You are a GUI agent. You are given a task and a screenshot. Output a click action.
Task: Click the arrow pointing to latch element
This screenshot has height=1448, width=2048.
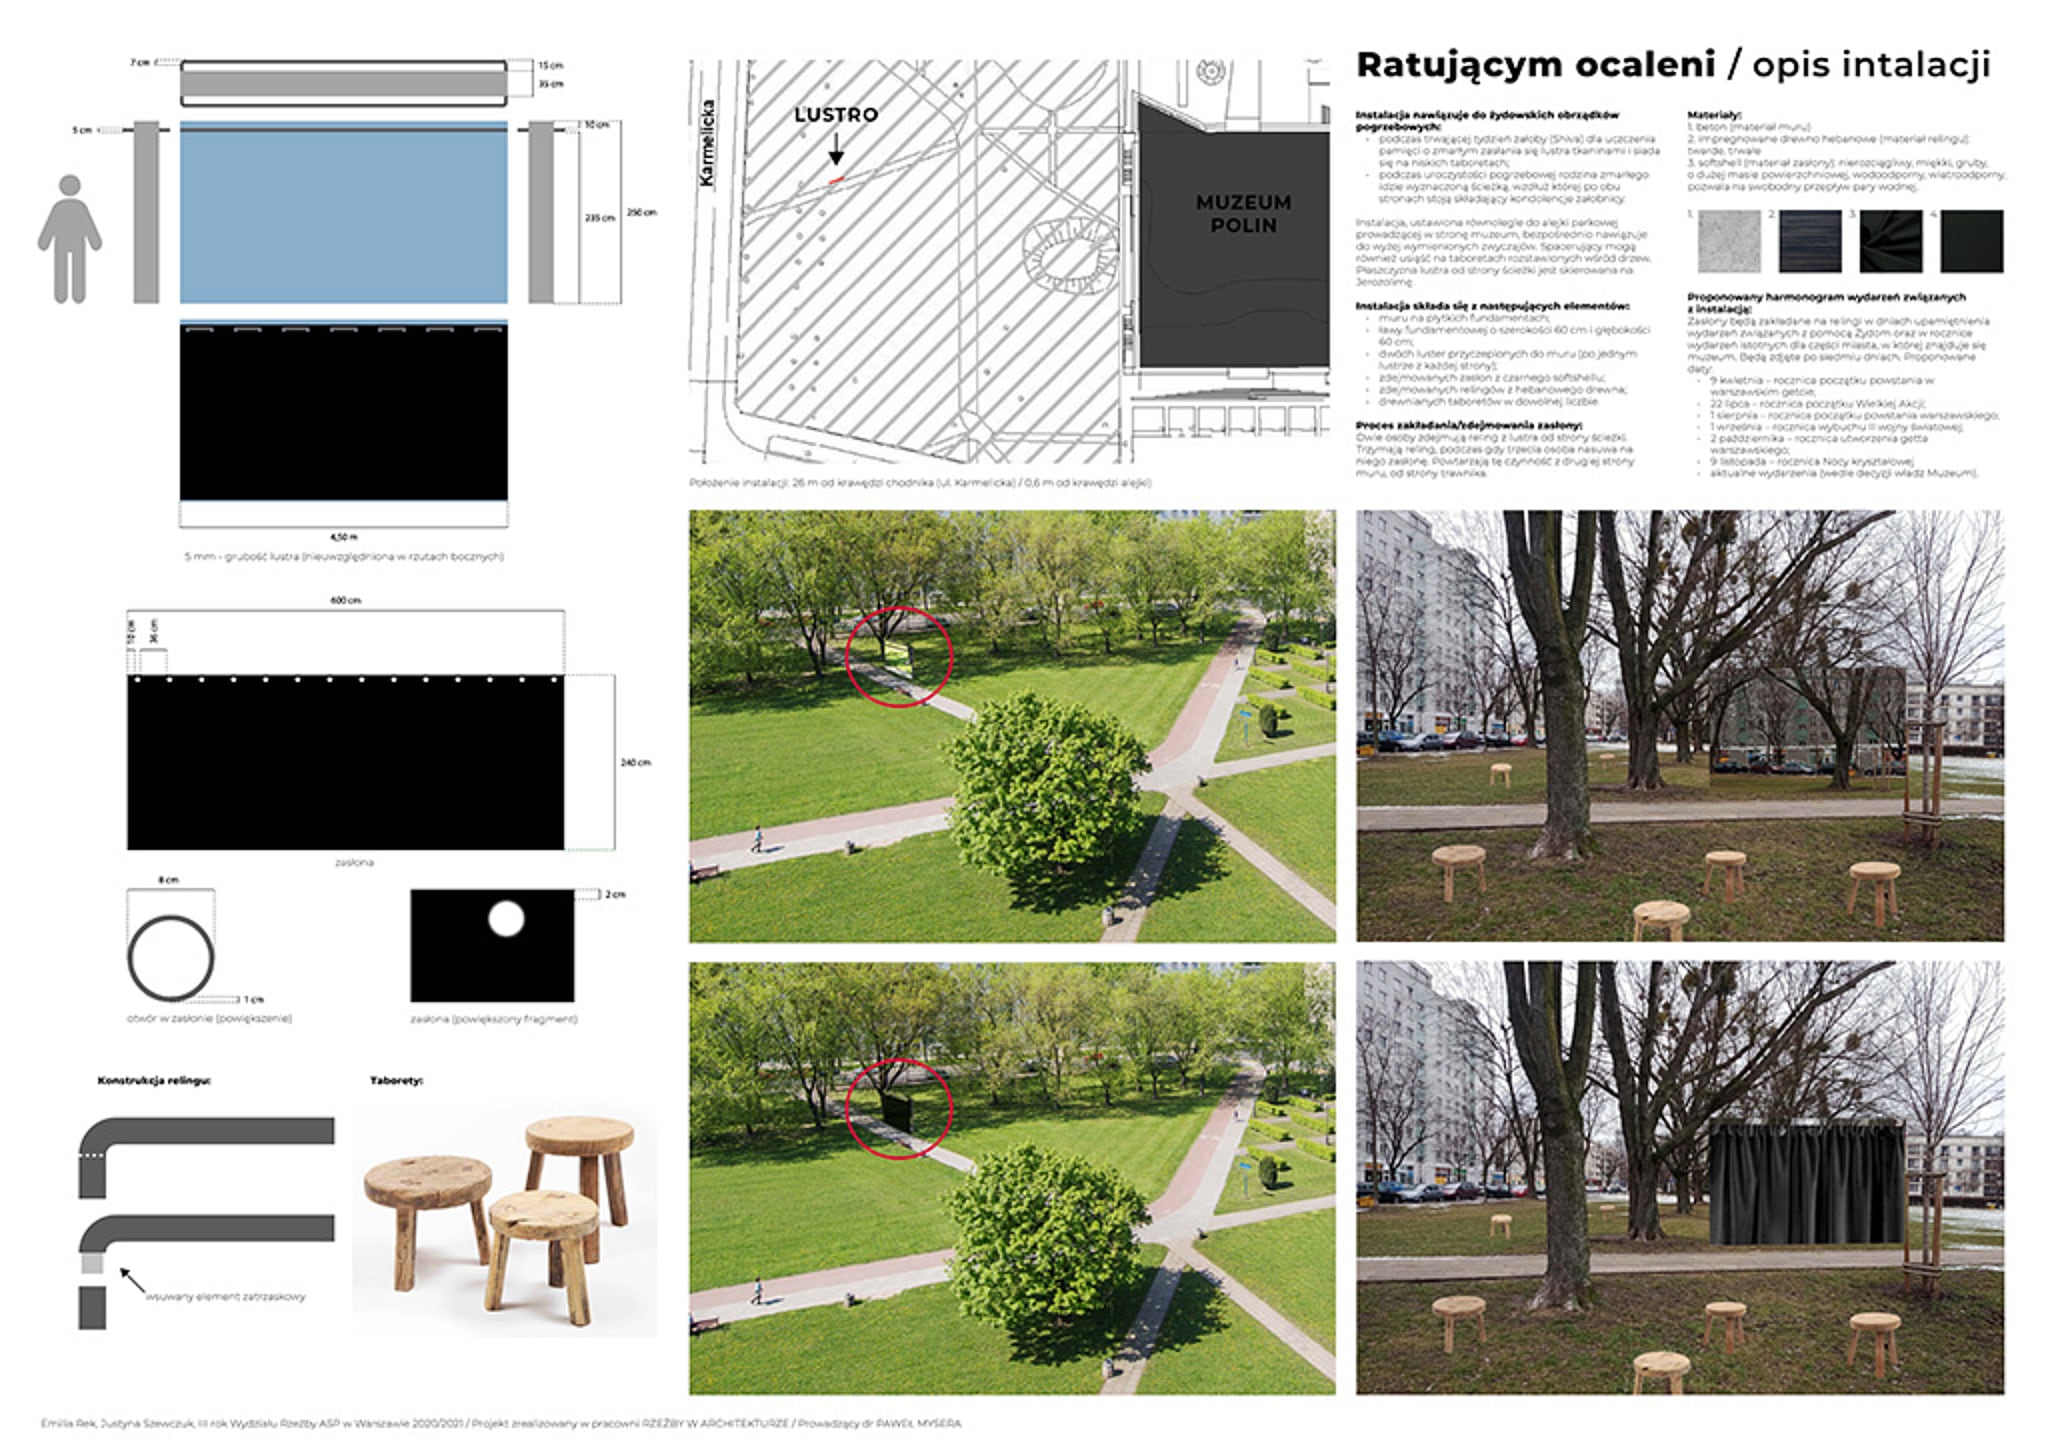tap(132, 1279)
